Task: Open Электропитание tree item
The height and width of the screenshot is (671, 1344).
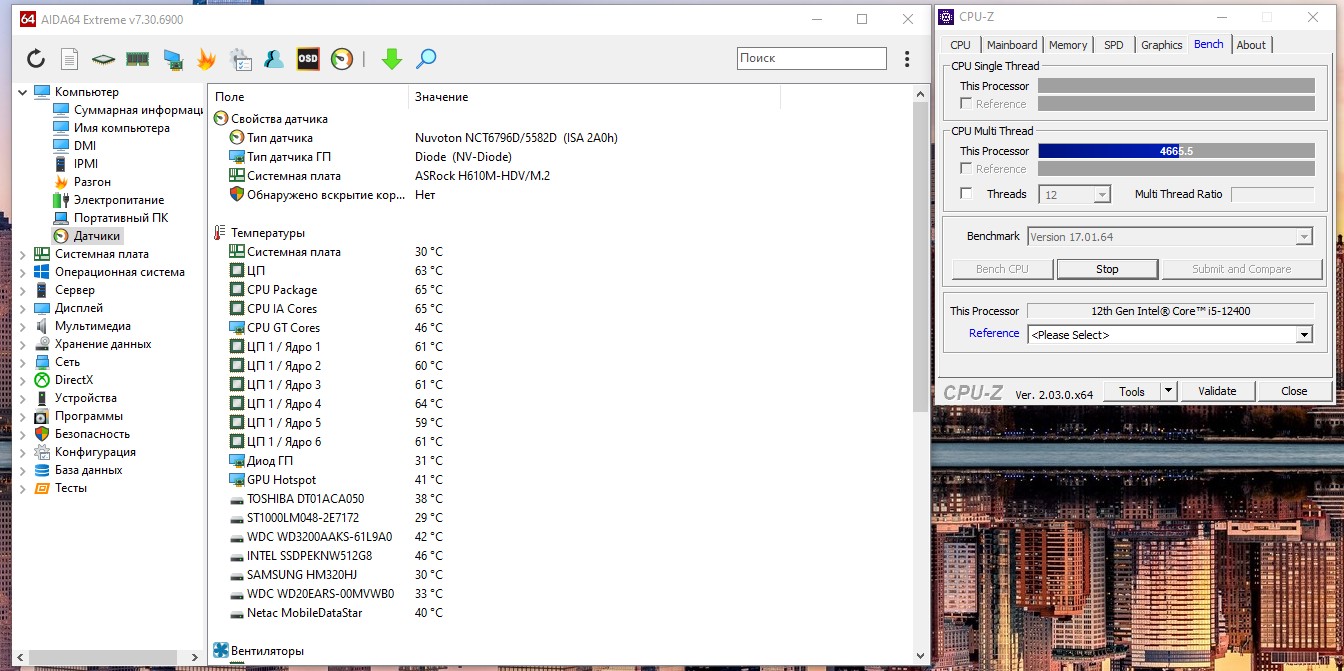Action: pos(119,200)
